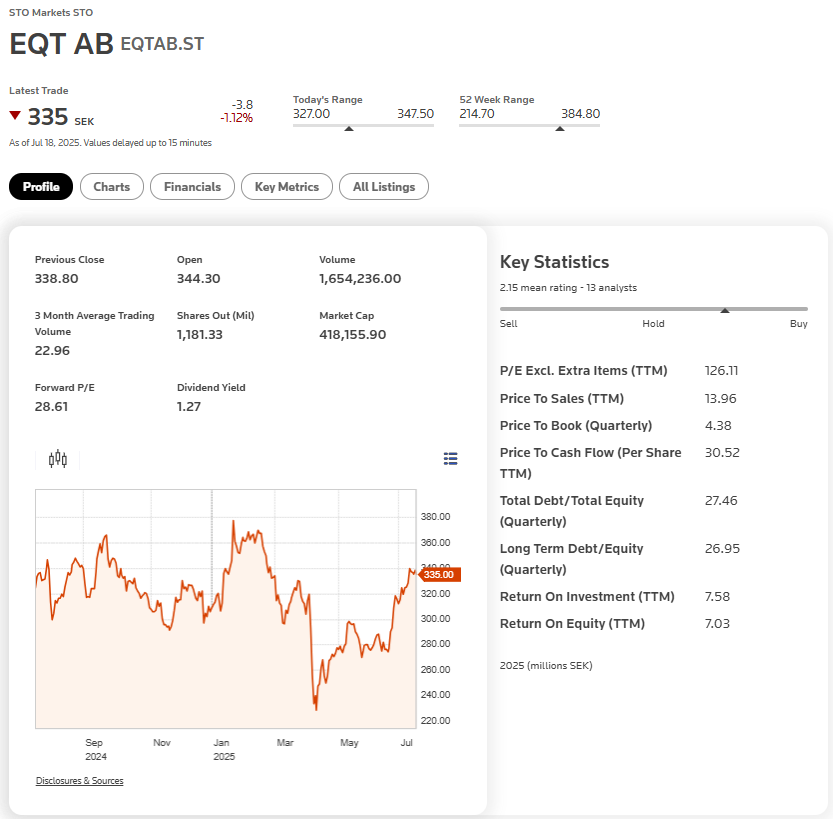
Task: Open the Charts tab
Action: (x=112, y=186)
